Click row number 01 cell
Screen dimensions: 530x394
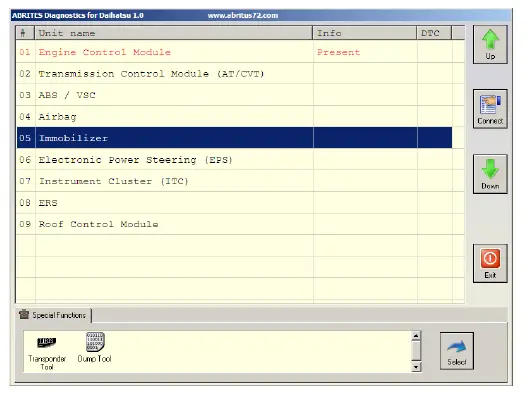pos(25,52)
